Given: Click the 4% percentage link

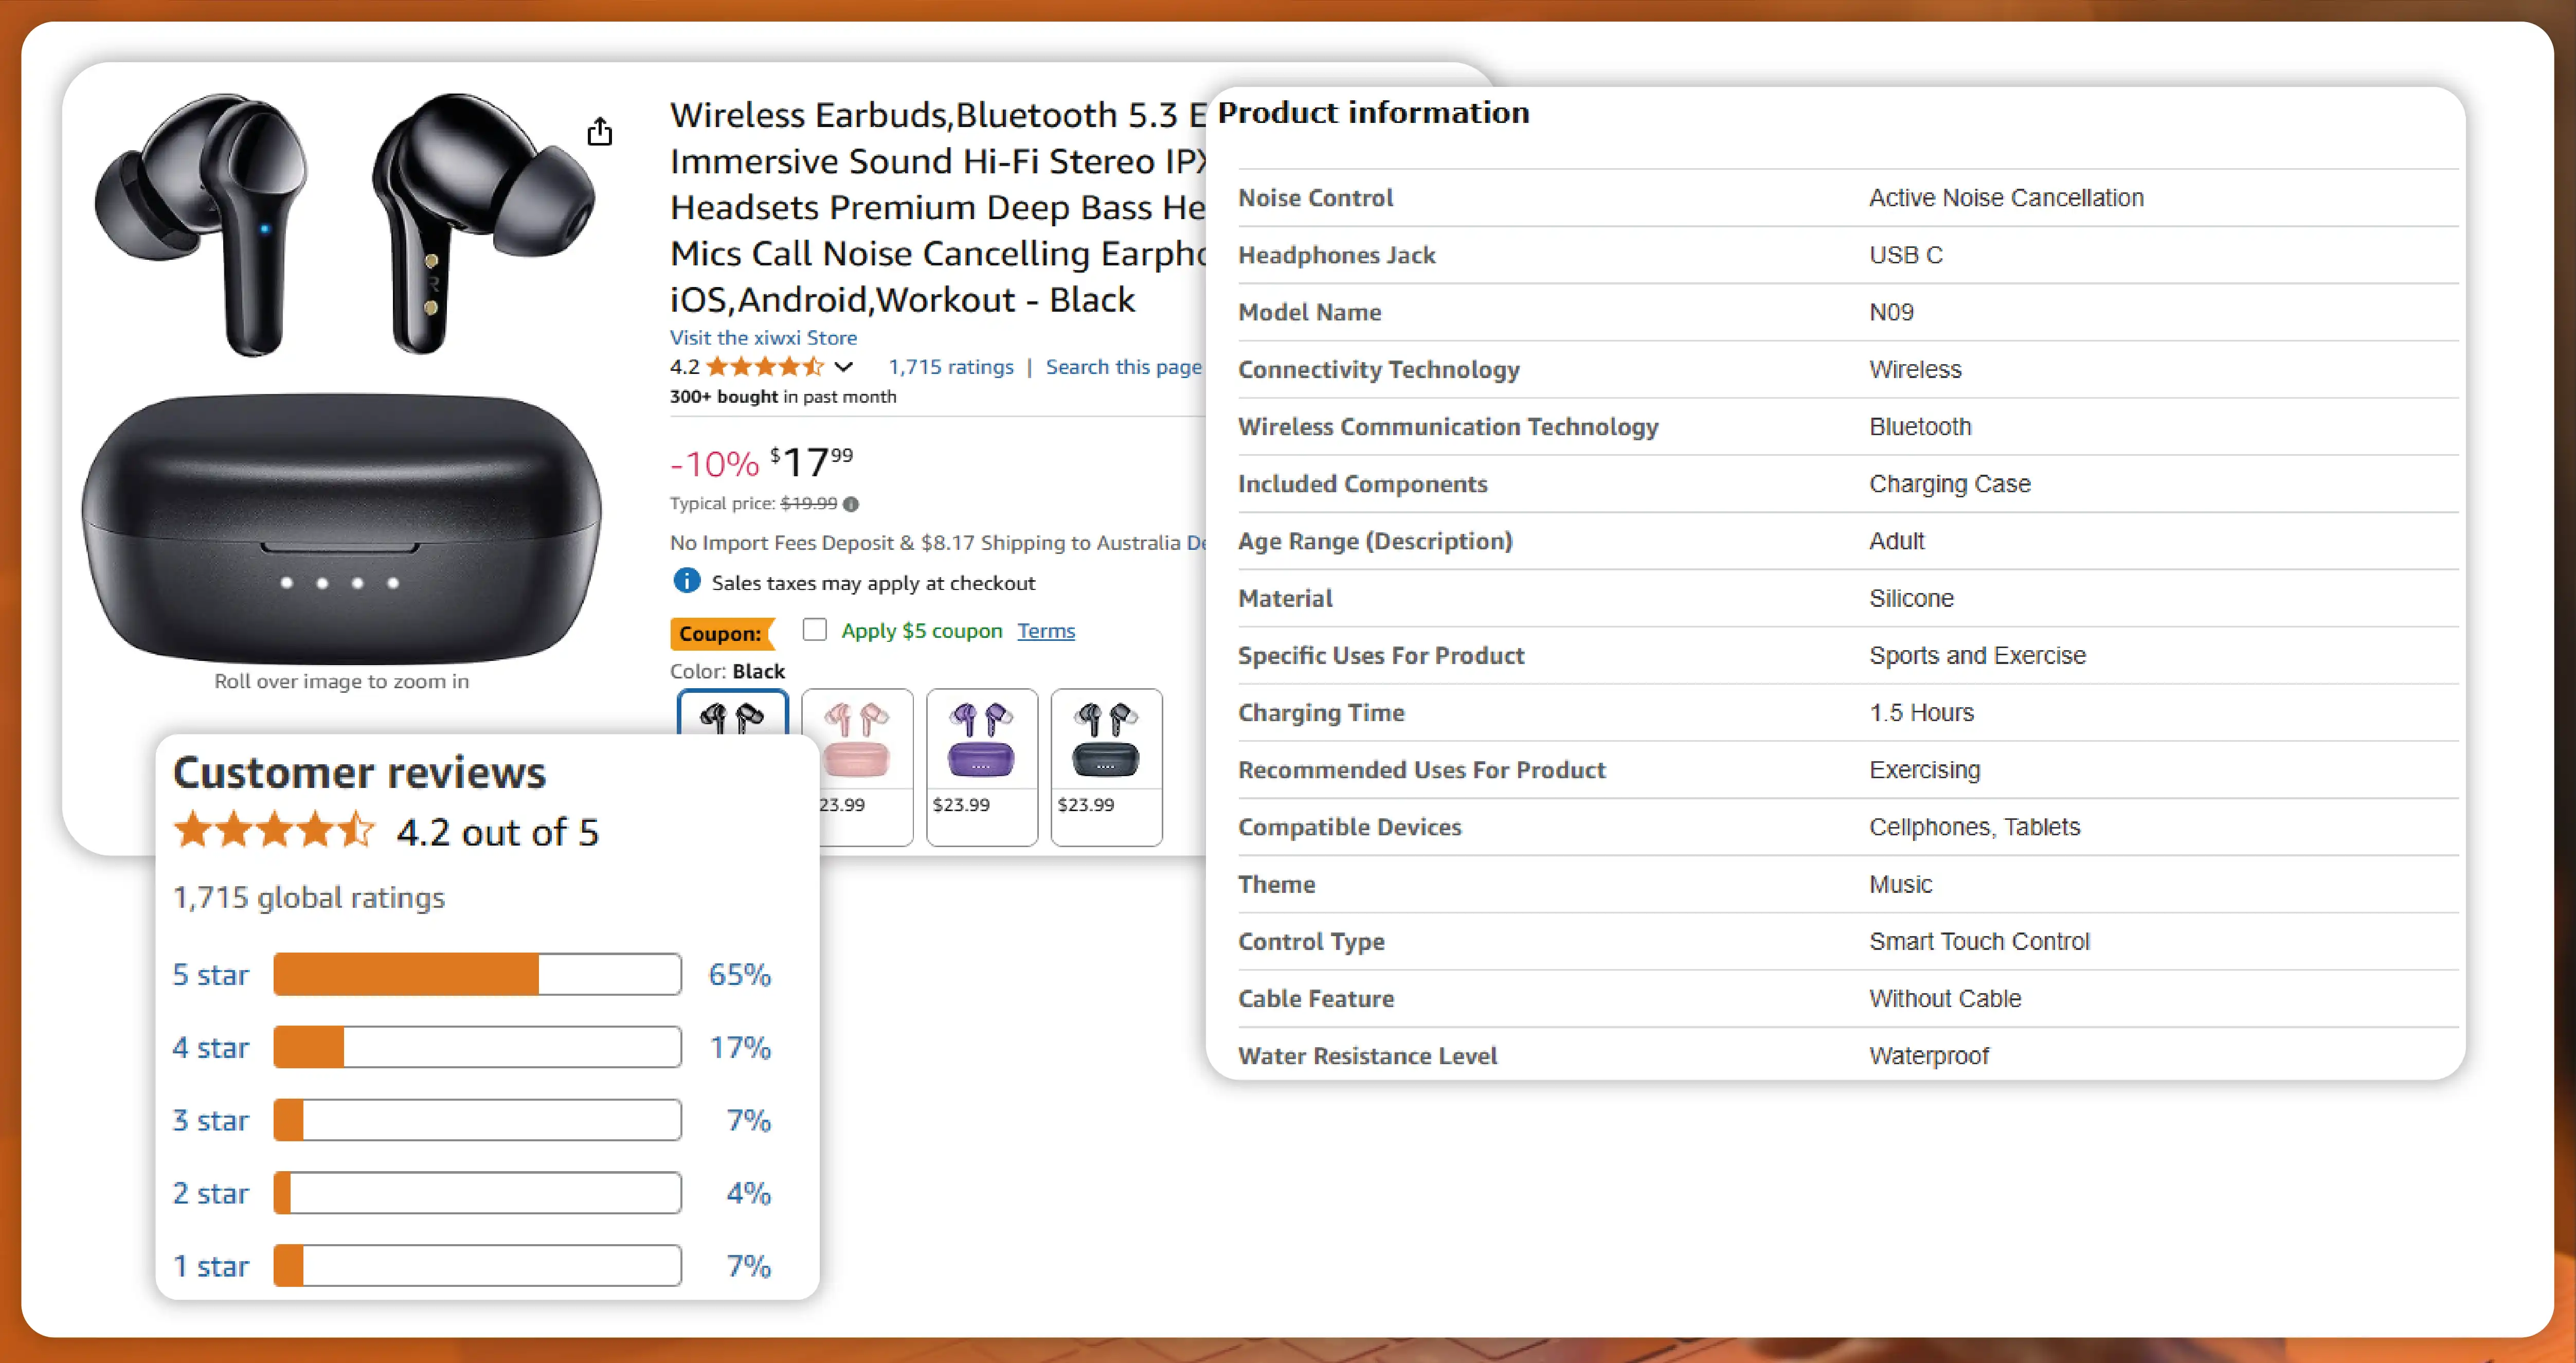Looking at the screenshot, I should click(x=748, y=1194).
